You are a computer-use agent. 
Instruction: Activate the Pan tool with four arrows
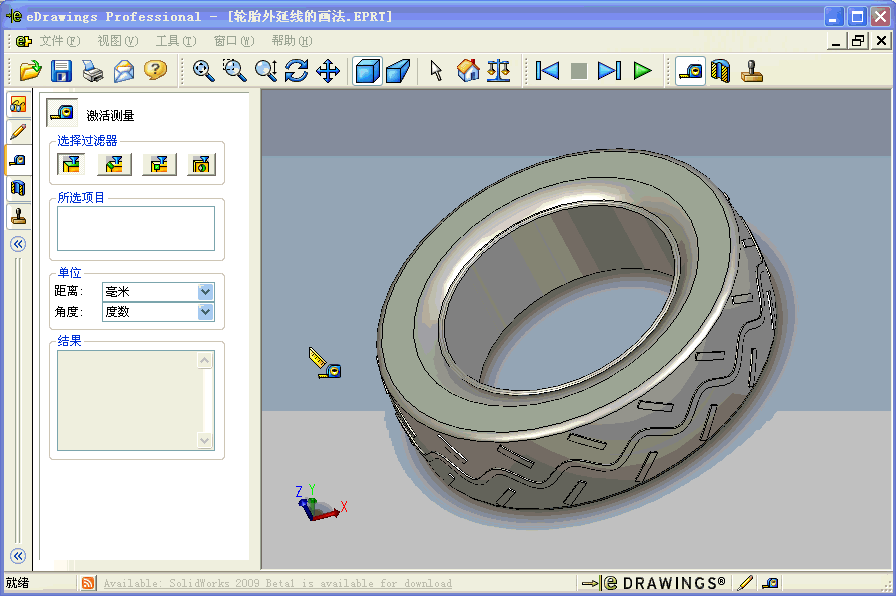pos(328,71)
